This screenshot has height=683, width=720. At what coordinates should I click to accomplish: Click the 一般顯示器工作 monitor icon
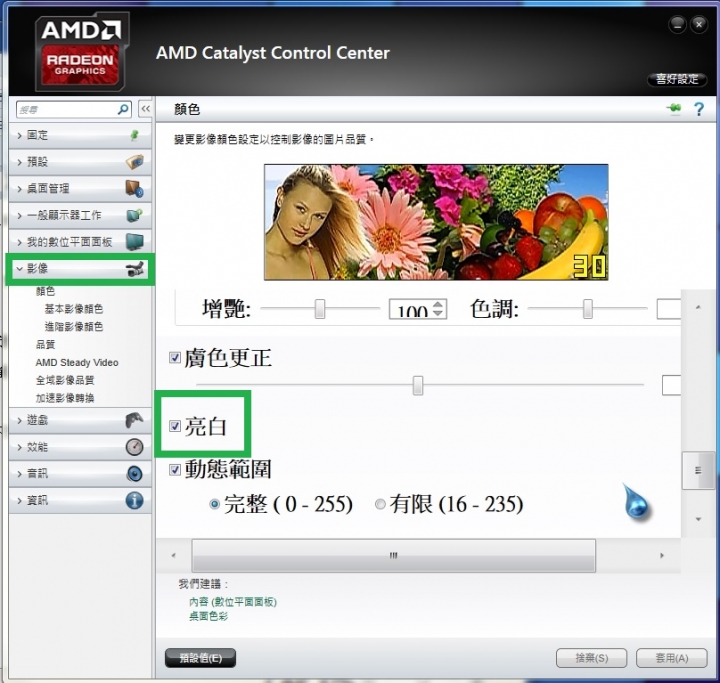click(135, 215)
